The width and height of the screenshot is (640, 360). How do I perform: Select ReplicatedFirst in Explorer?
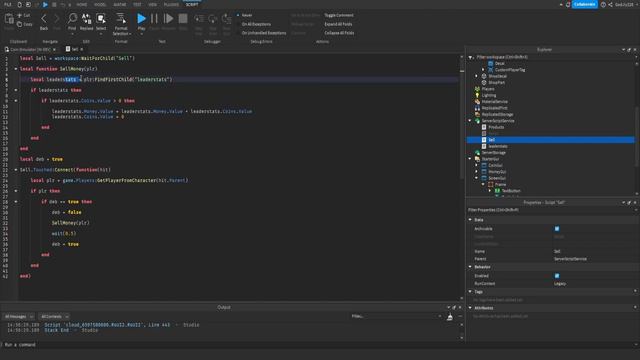(x=494, y=108)
